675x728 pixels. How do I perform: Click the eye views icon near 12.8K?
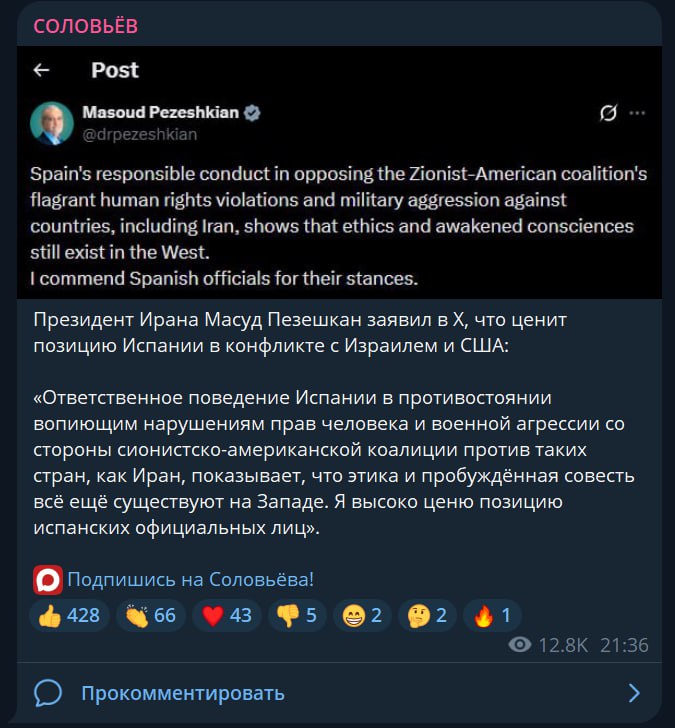pos(519,645)
